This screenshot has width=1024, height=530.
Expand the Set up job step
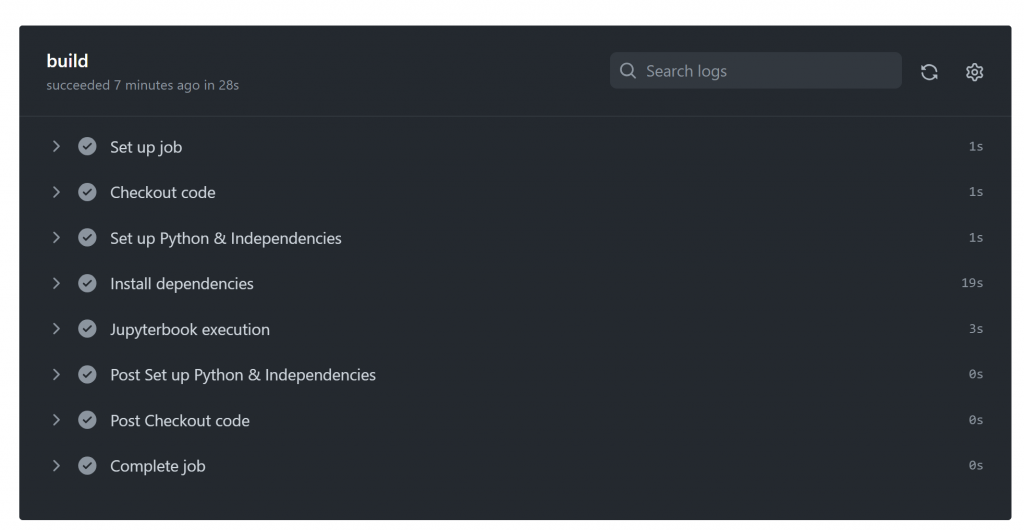click(56, 147)
